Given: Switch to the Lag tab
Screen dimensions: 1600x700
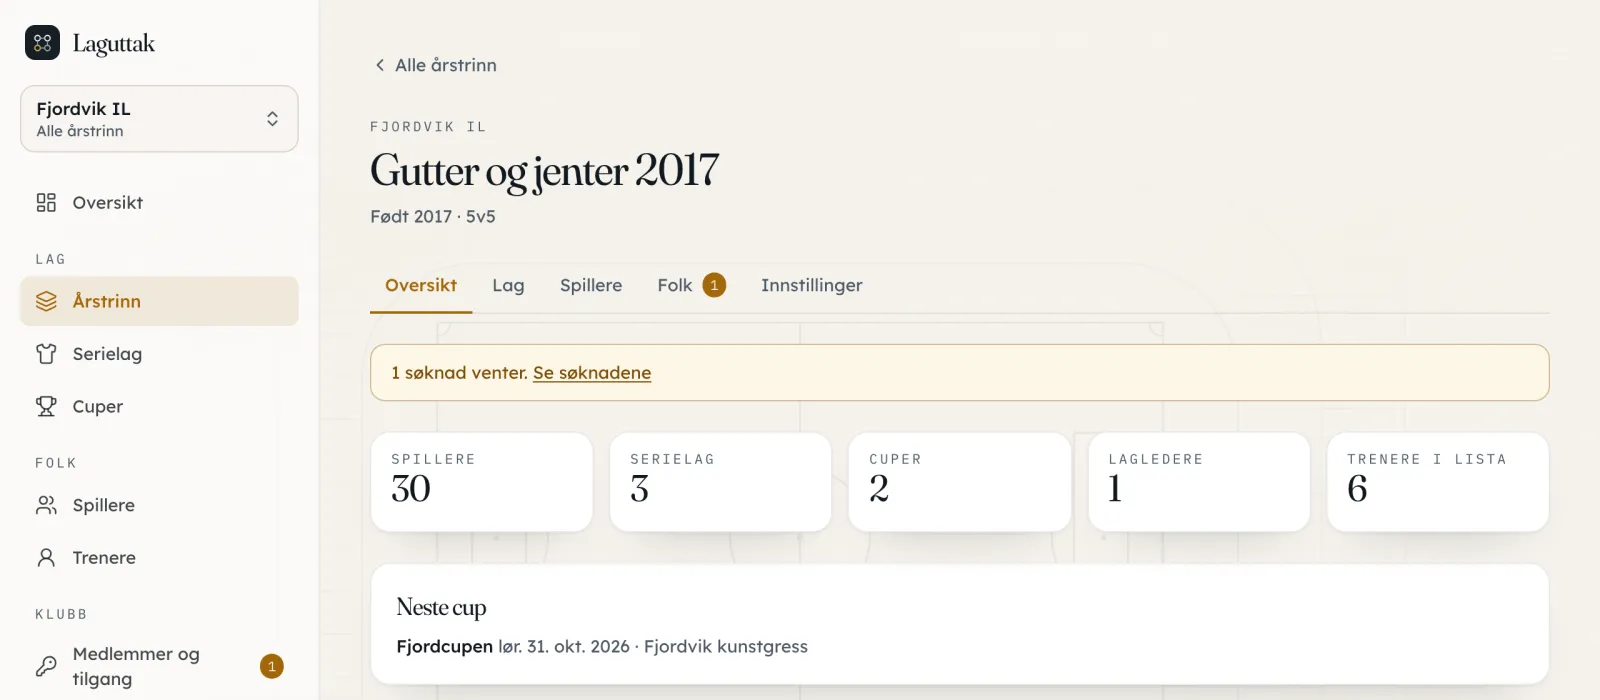Looking at the screenshot, I should pos(508,286).
